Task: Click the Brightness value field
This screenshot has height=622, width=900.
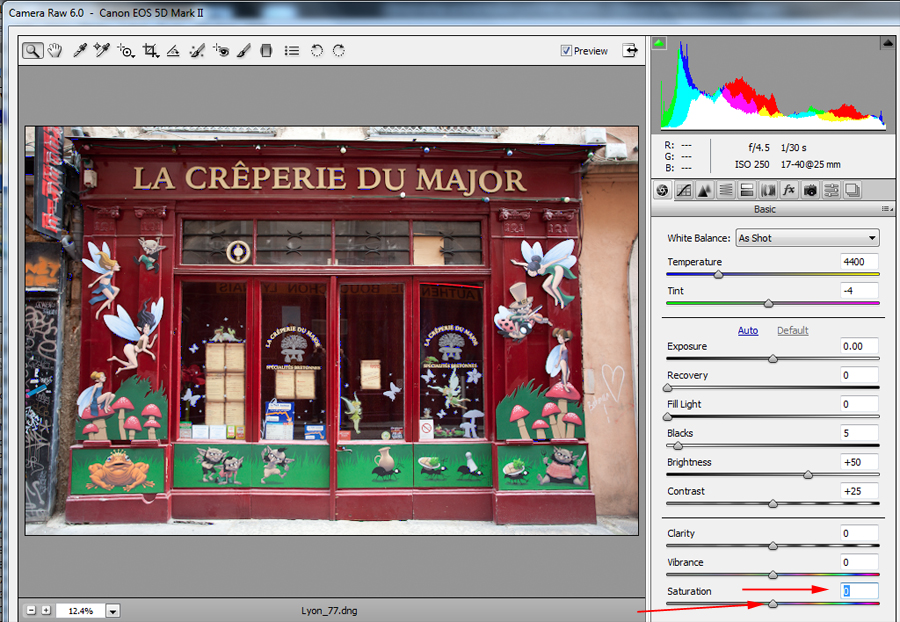Action: coord(859,462)
